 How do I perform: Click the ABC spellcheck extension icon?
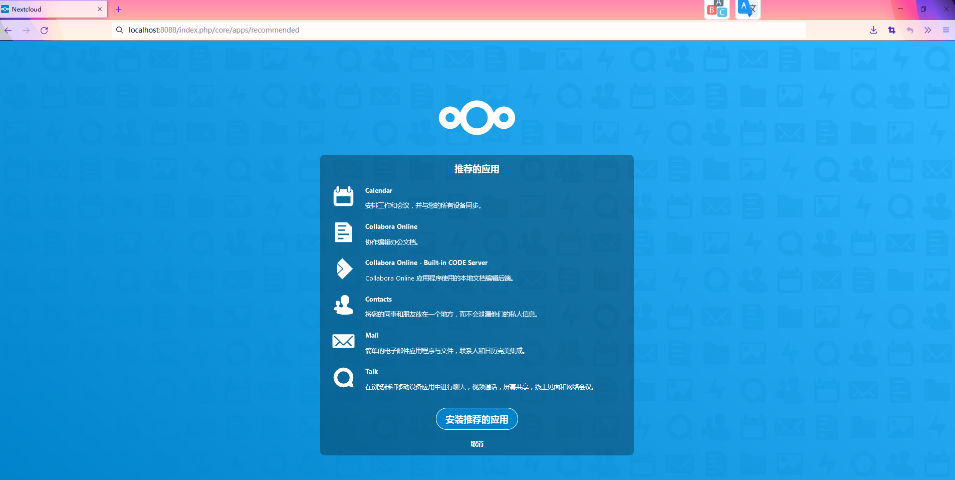[x=717, y=9]
